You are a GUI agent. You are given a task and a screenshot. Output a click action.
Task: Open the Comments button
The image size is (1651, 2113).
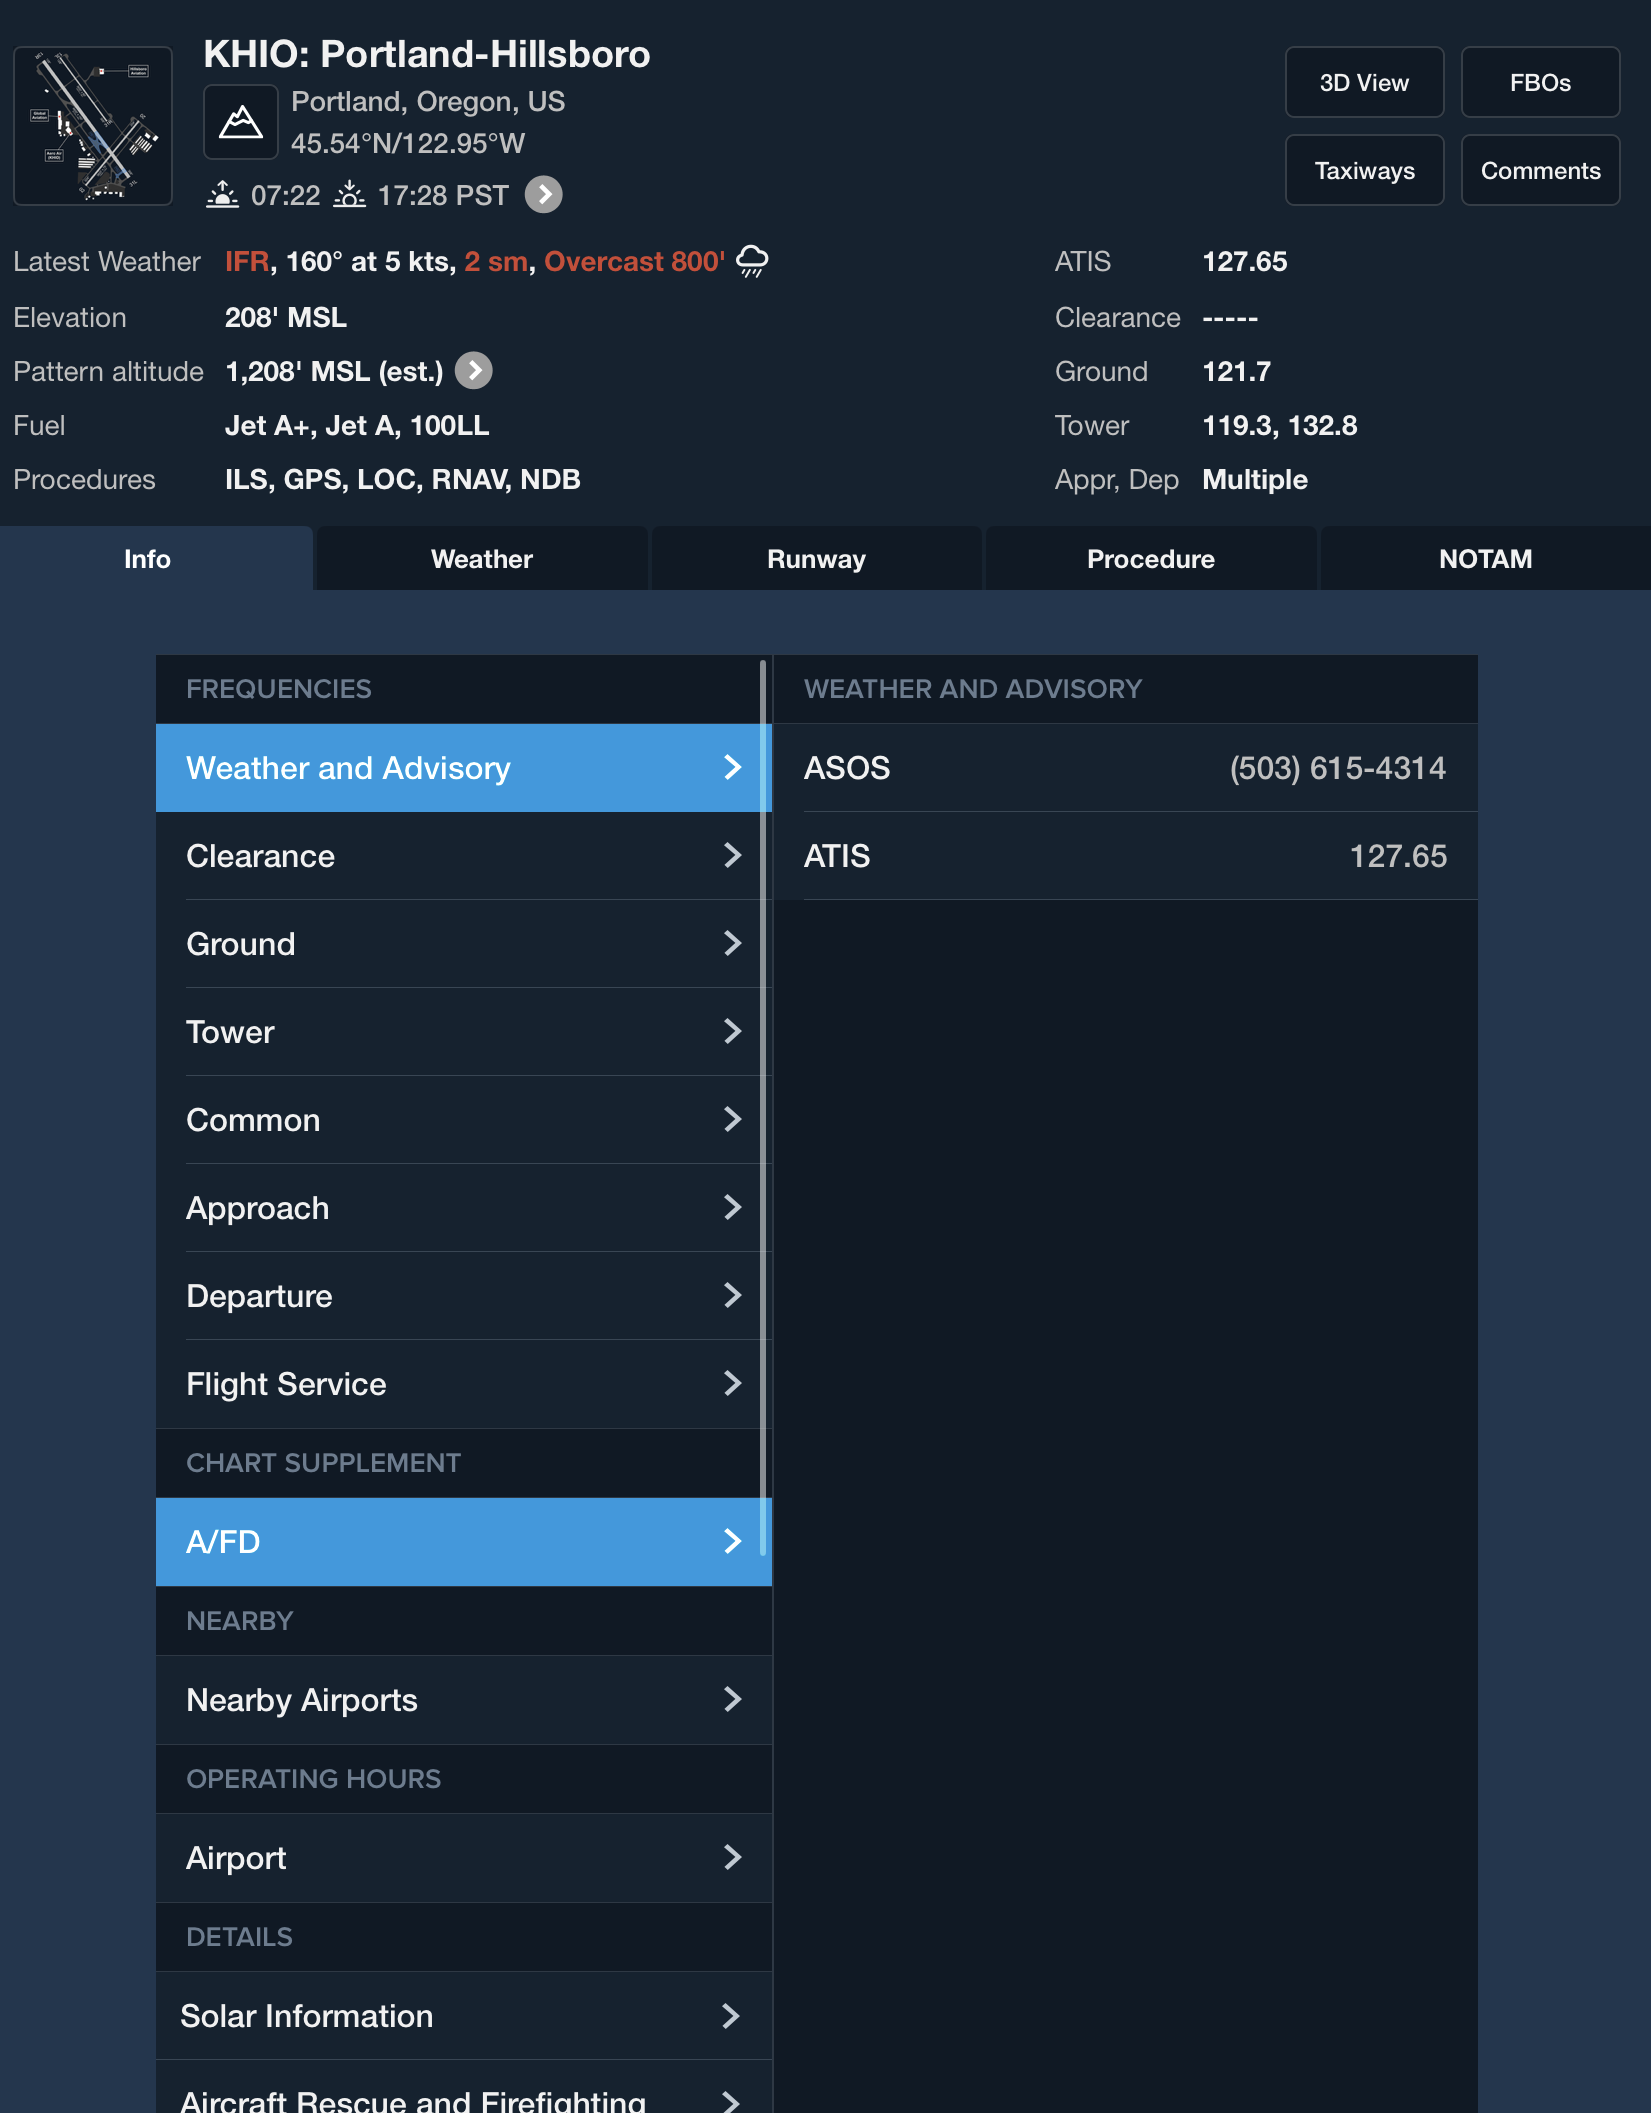[1540, 171]
